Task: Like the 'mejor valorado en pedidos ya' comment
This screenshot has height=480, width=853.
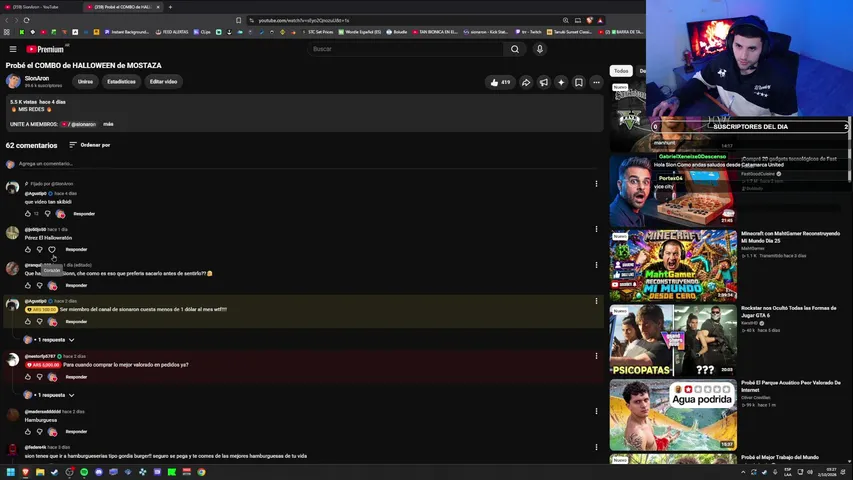Action: click(x=28, y=377)
